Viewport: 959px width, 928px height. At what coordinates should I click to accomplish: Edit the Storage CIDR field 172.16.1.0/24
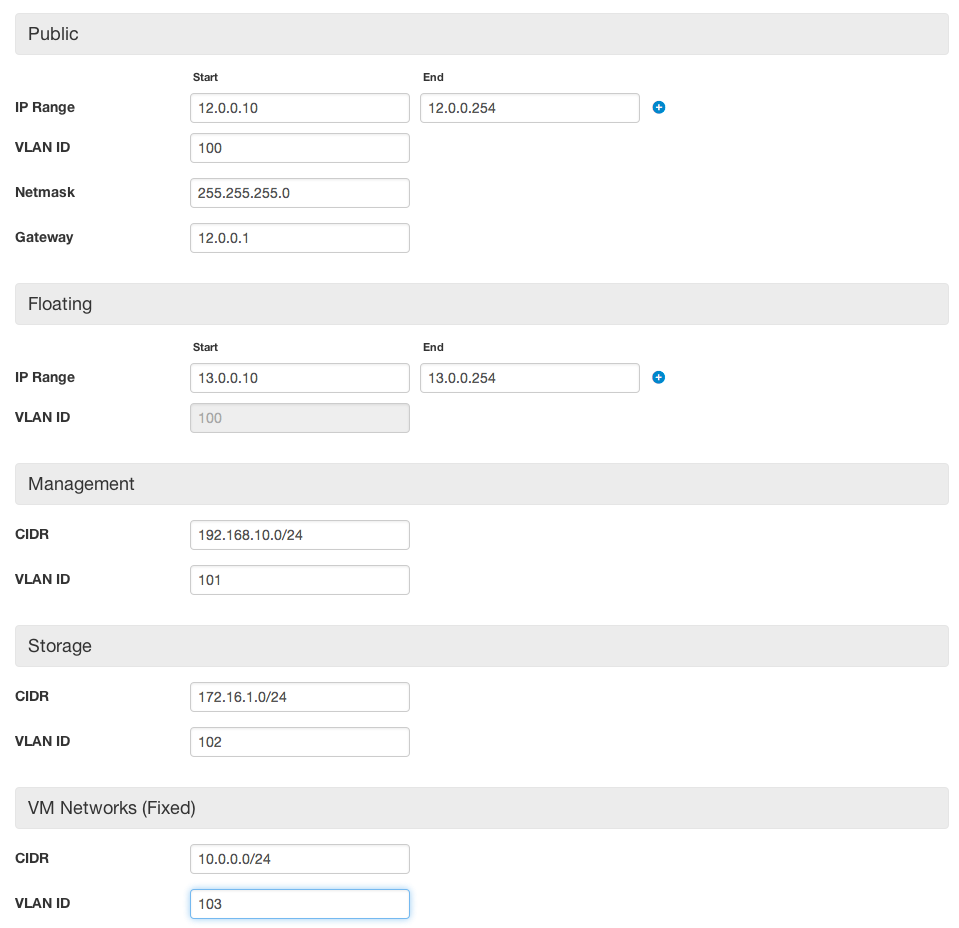[x=300, y=697]
